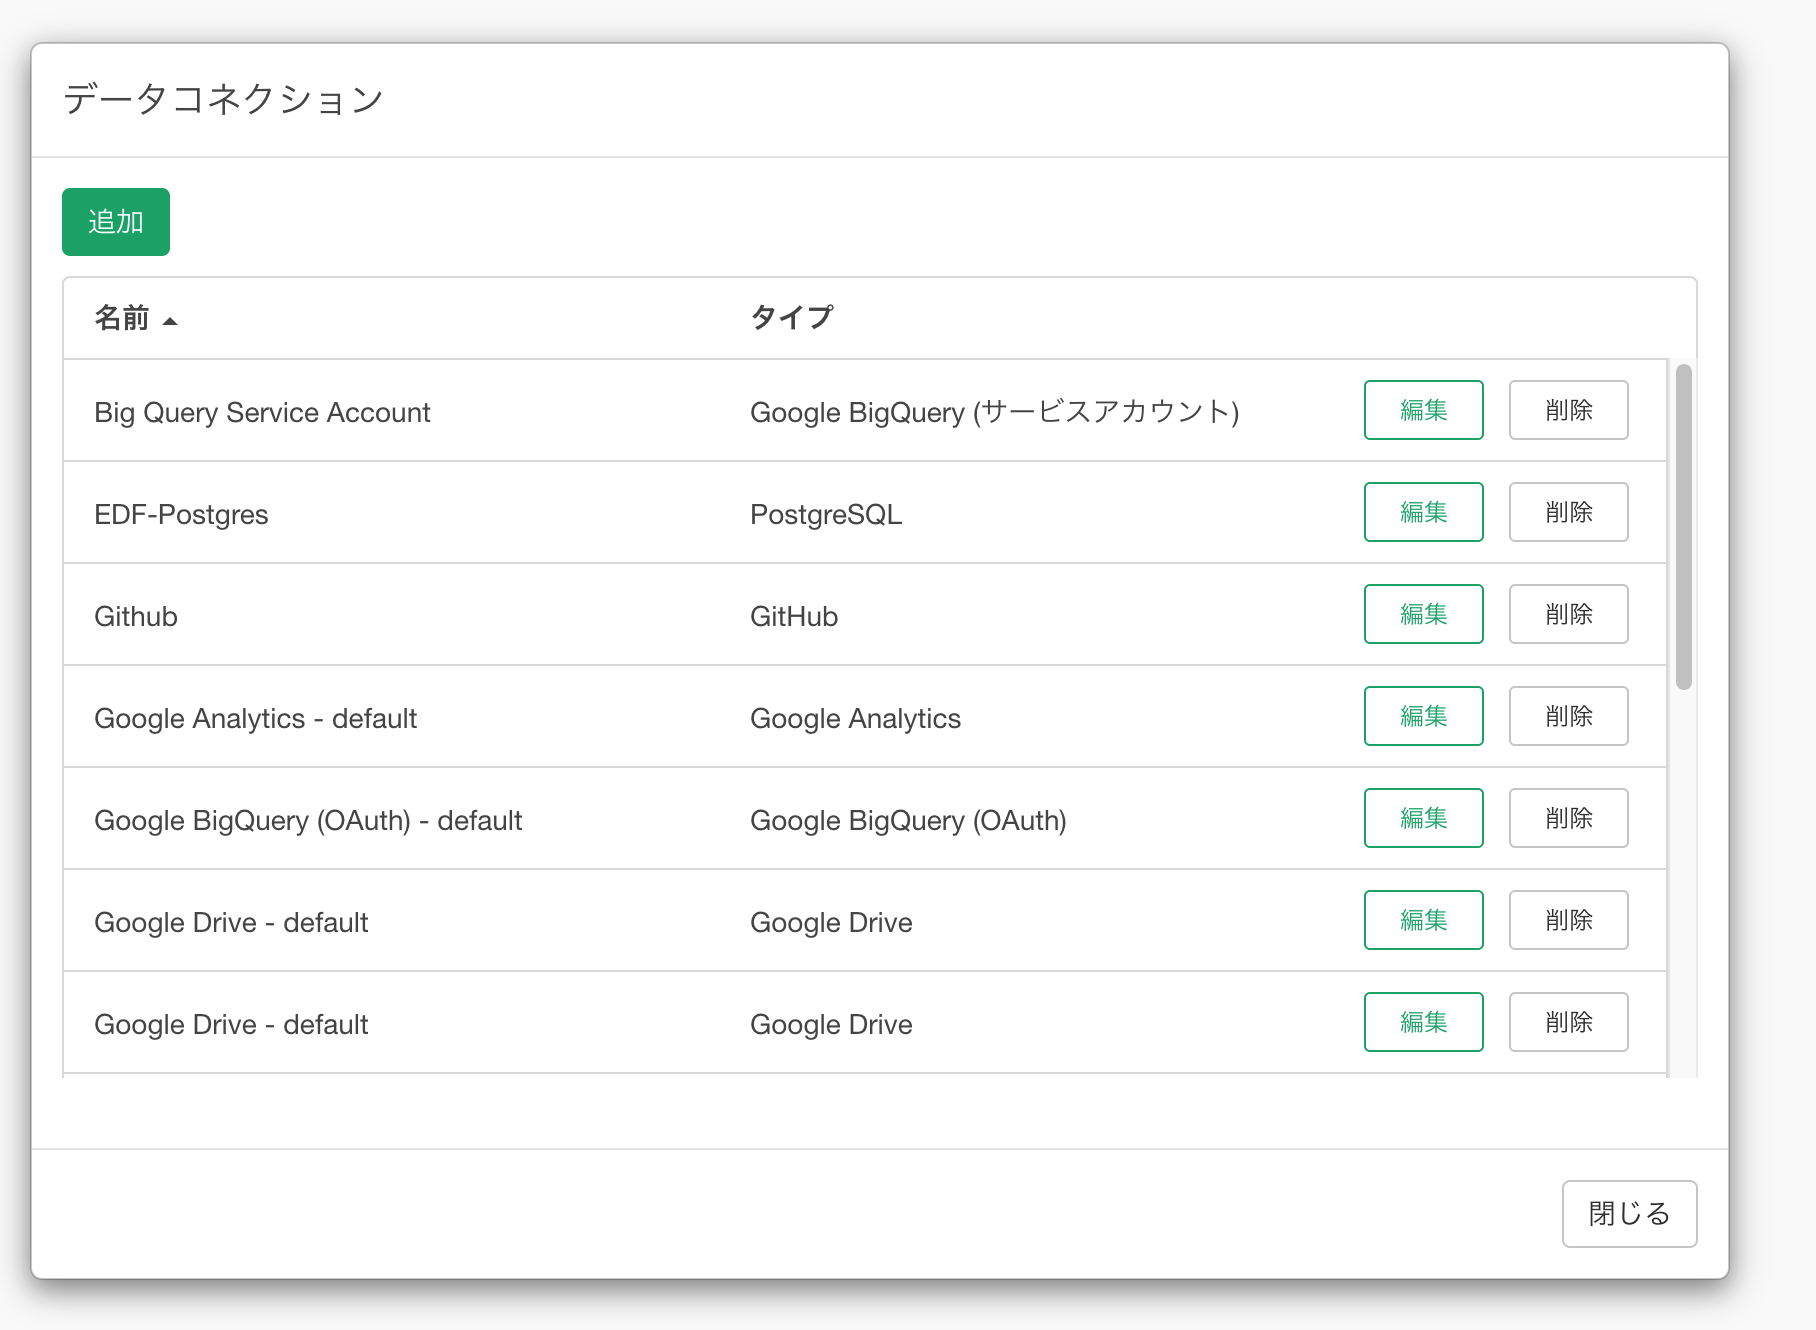Viewport: 1816px width, 1330px height.
Task: Delete the Google Analytics - default connection
Action: click(1568, 716)
